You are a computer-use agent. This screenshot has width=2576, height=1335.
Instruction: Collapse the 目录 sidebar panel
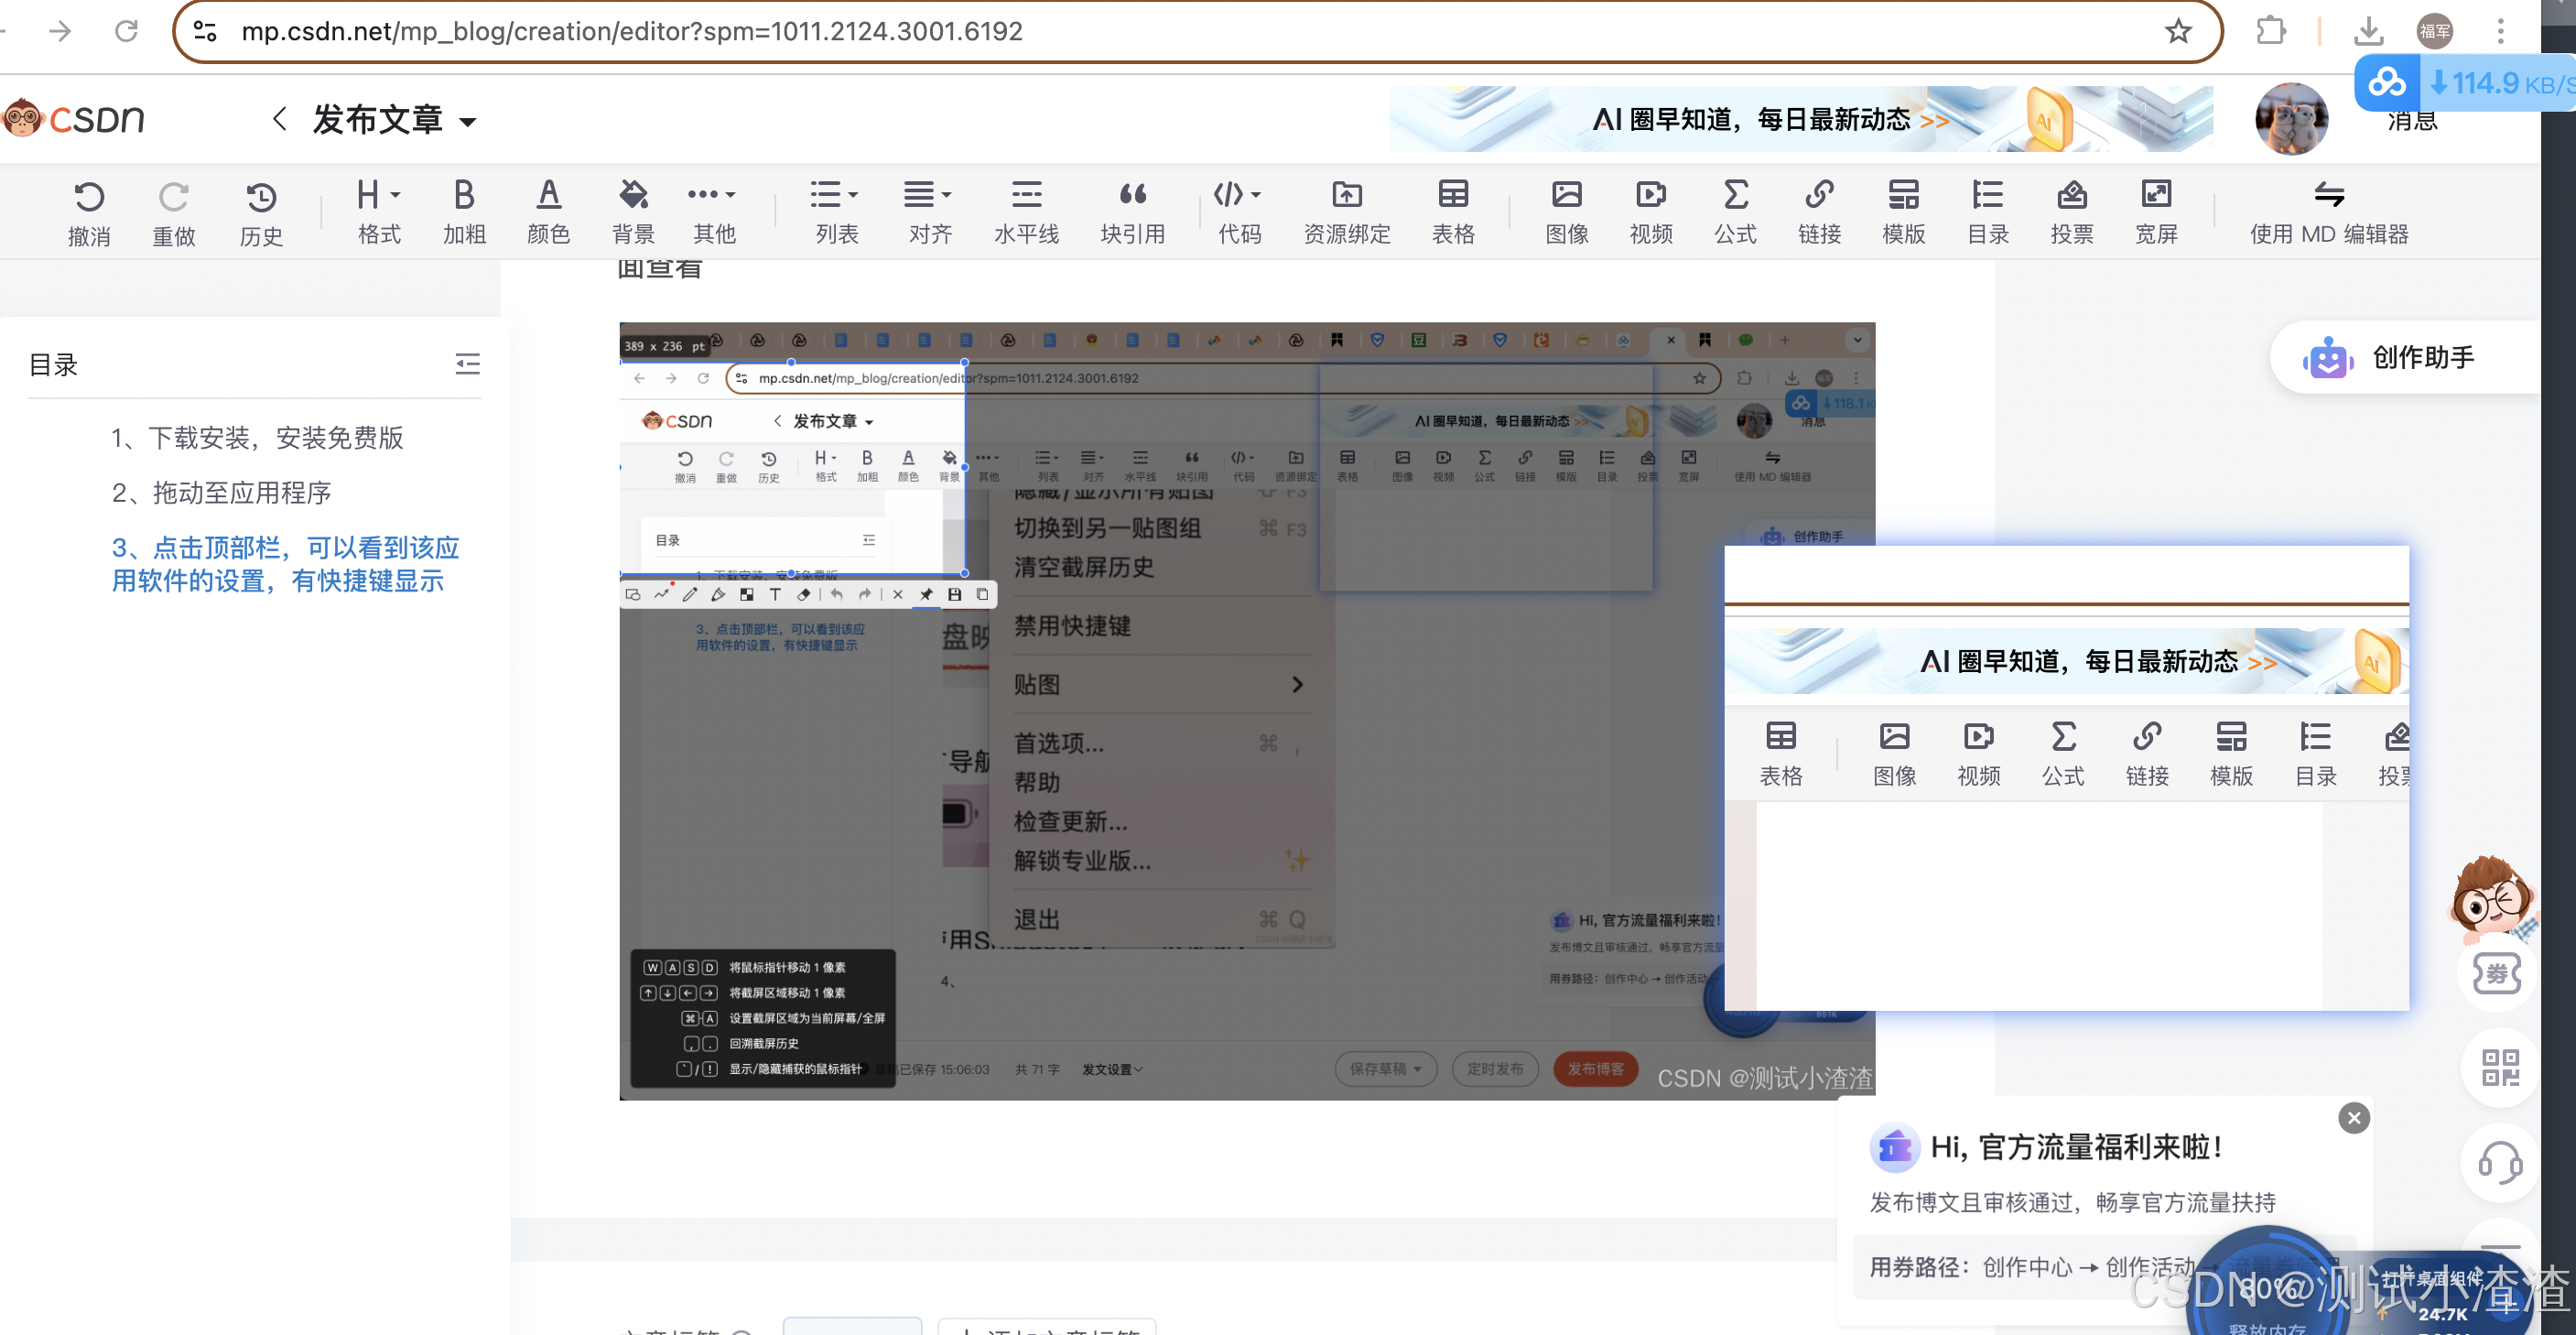click(467, 364)
